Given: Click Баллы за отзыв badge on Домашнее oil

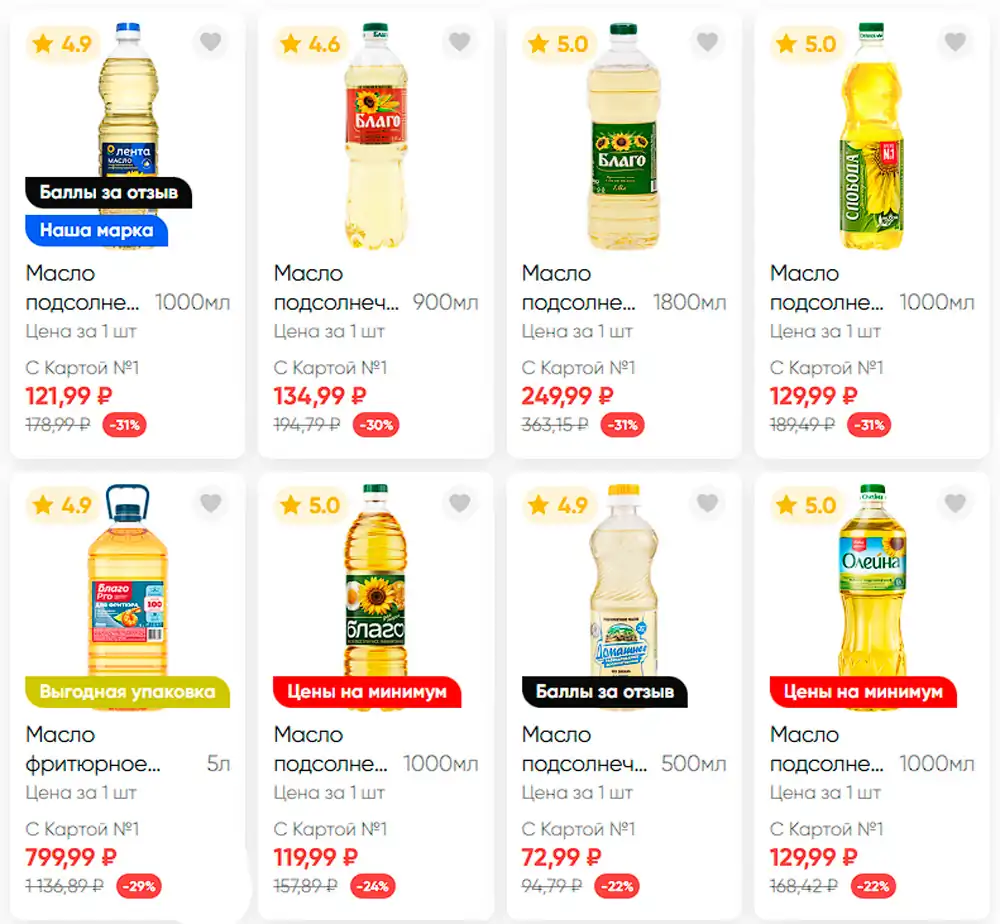Looking at the screenshot, I should click(604, 691).
